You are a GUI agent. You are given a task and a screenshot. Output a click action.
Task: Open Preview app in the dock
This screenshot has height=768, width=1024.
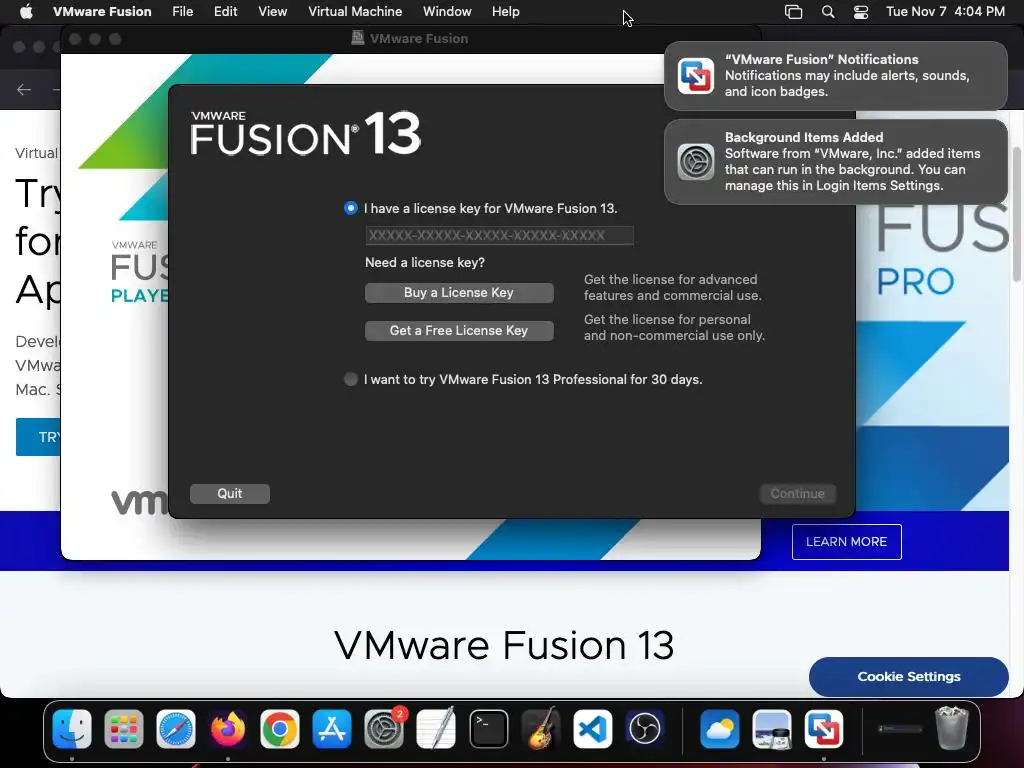(771, 729)
